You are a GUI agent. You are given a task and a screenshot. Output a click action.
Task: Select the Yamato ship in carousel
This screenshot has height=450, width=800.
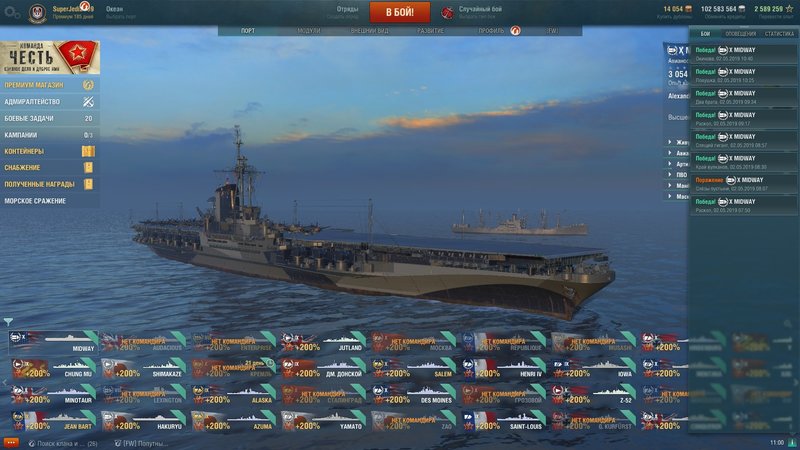point(323,421)
